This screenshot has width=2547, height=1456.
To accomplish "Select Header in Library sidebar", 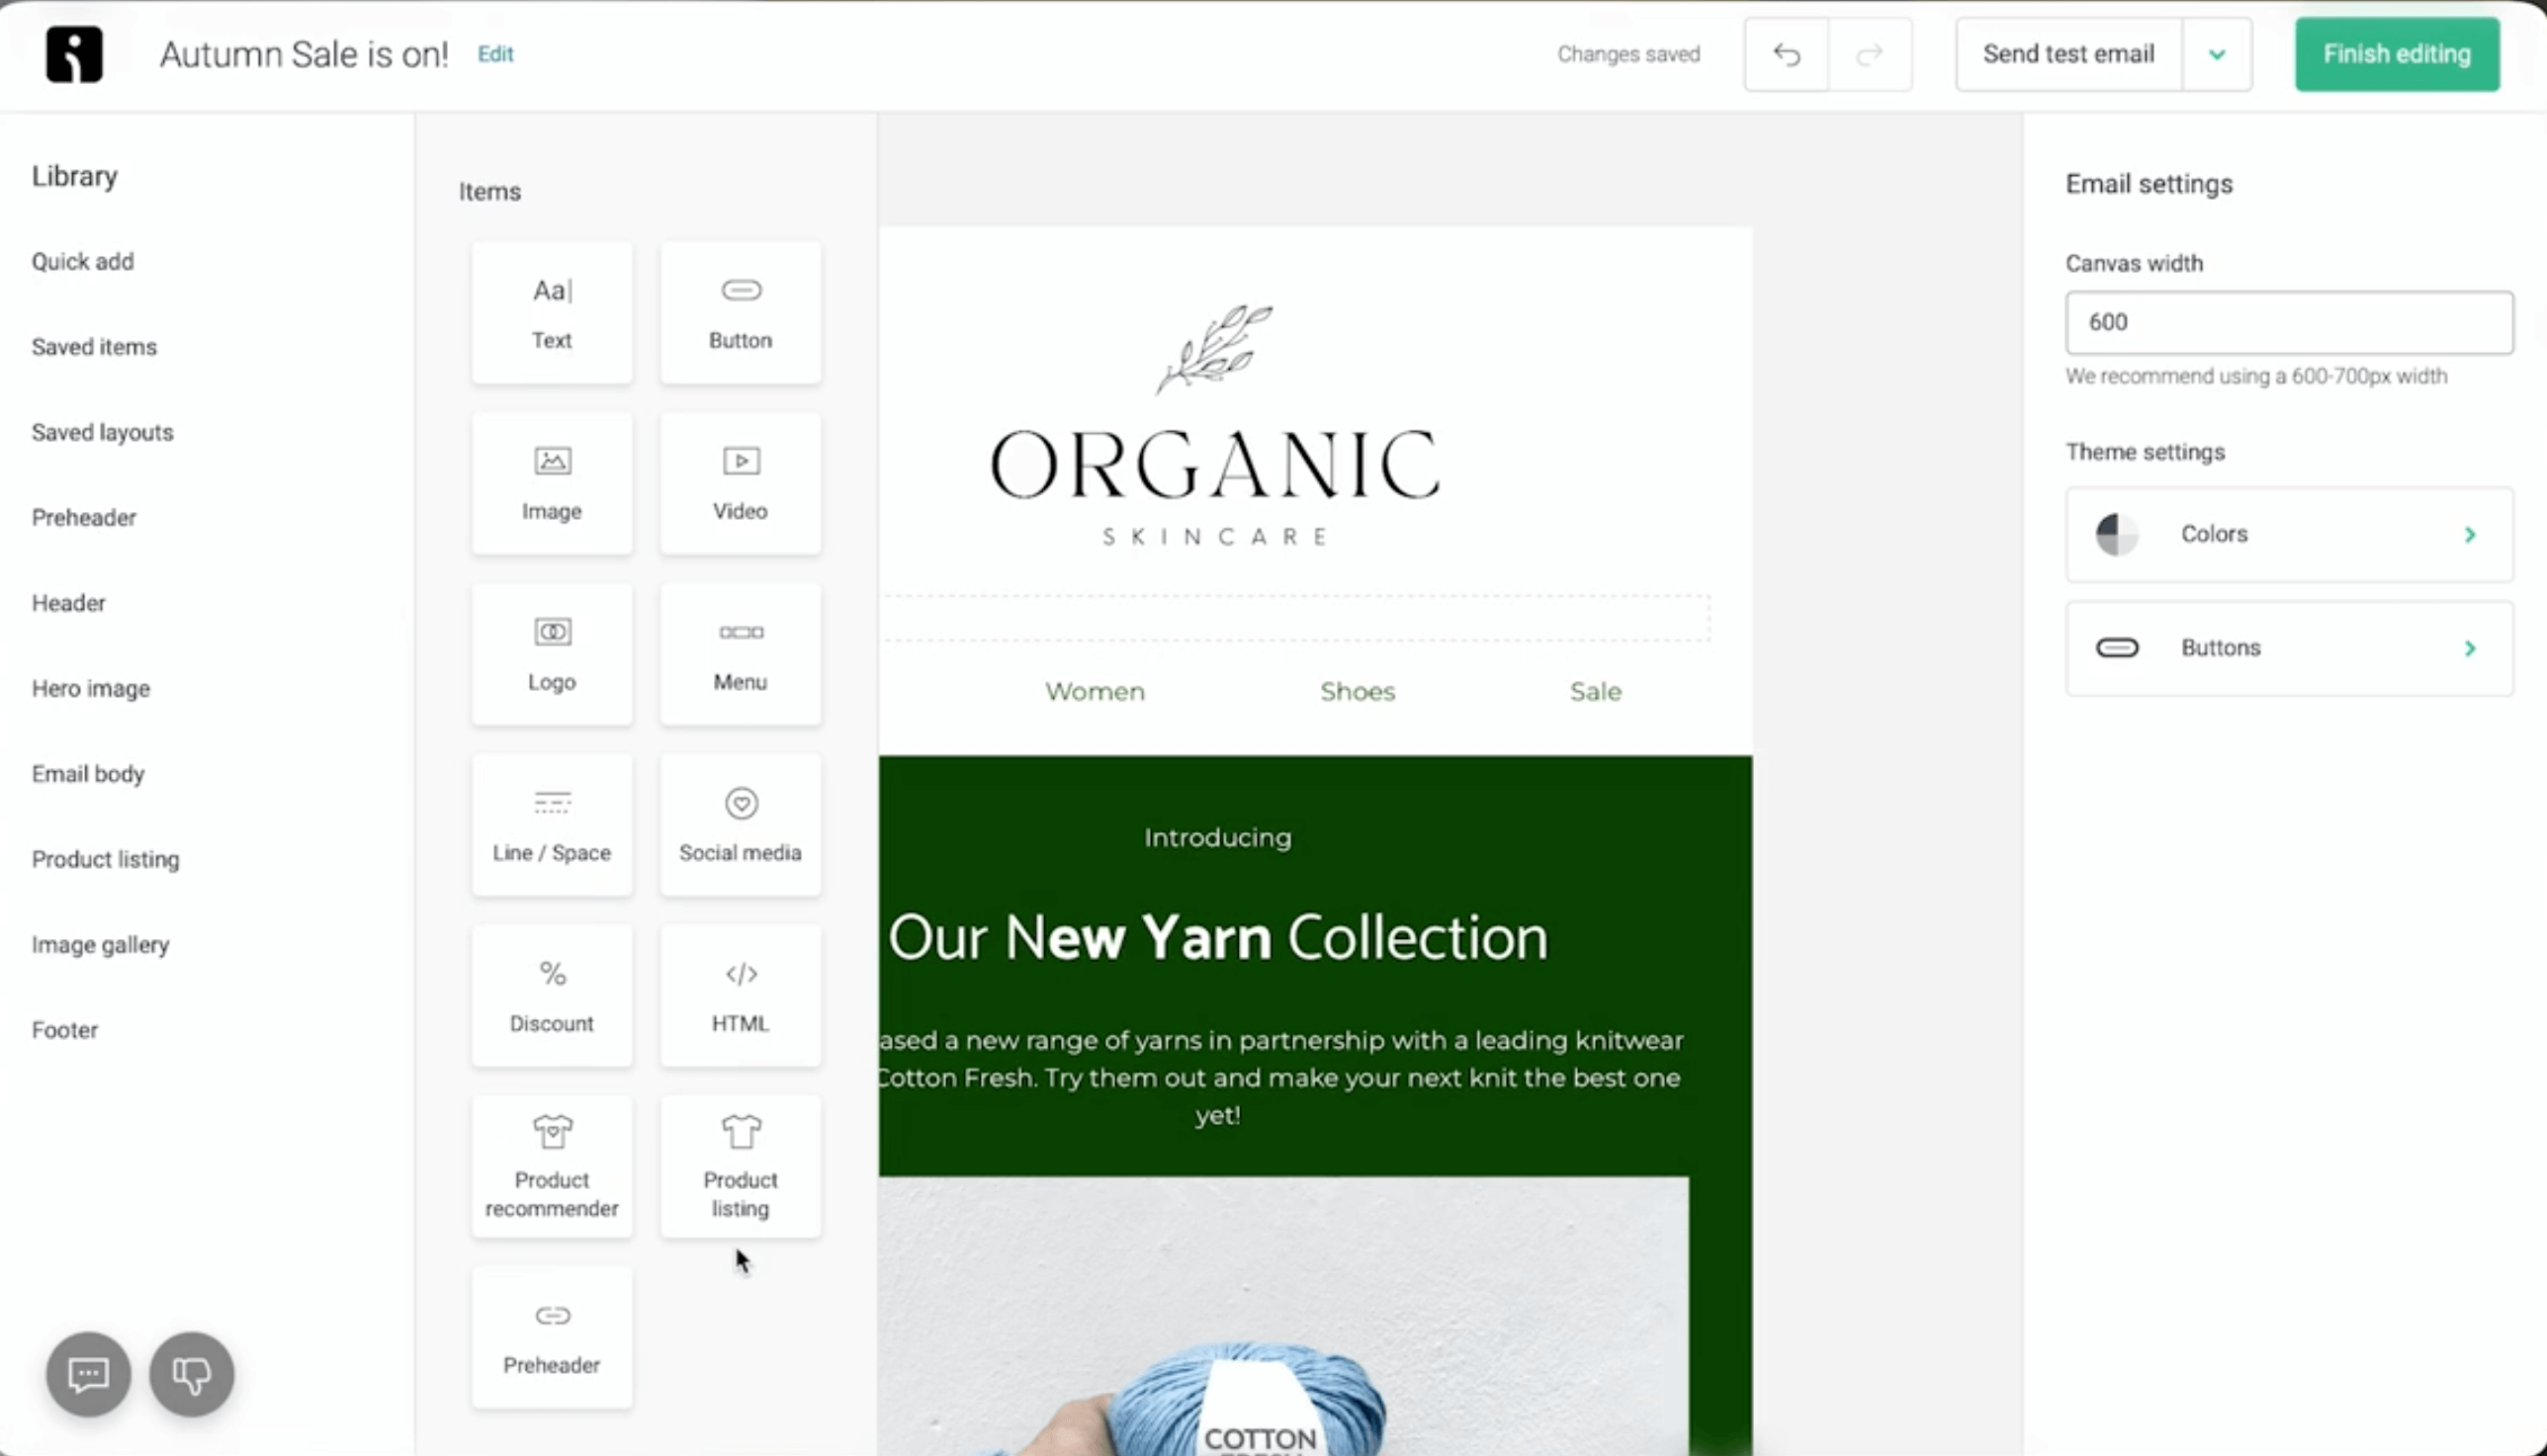I will click(x=68, y=603).
